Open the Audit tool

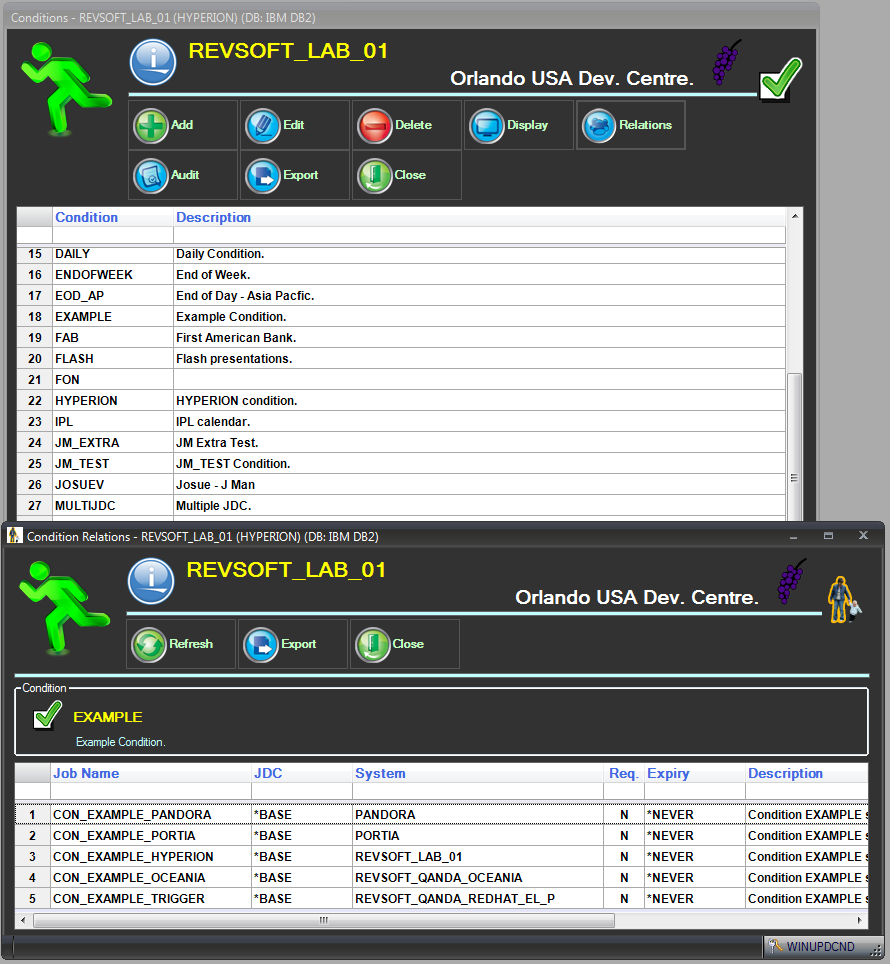[x=182, y=175]
